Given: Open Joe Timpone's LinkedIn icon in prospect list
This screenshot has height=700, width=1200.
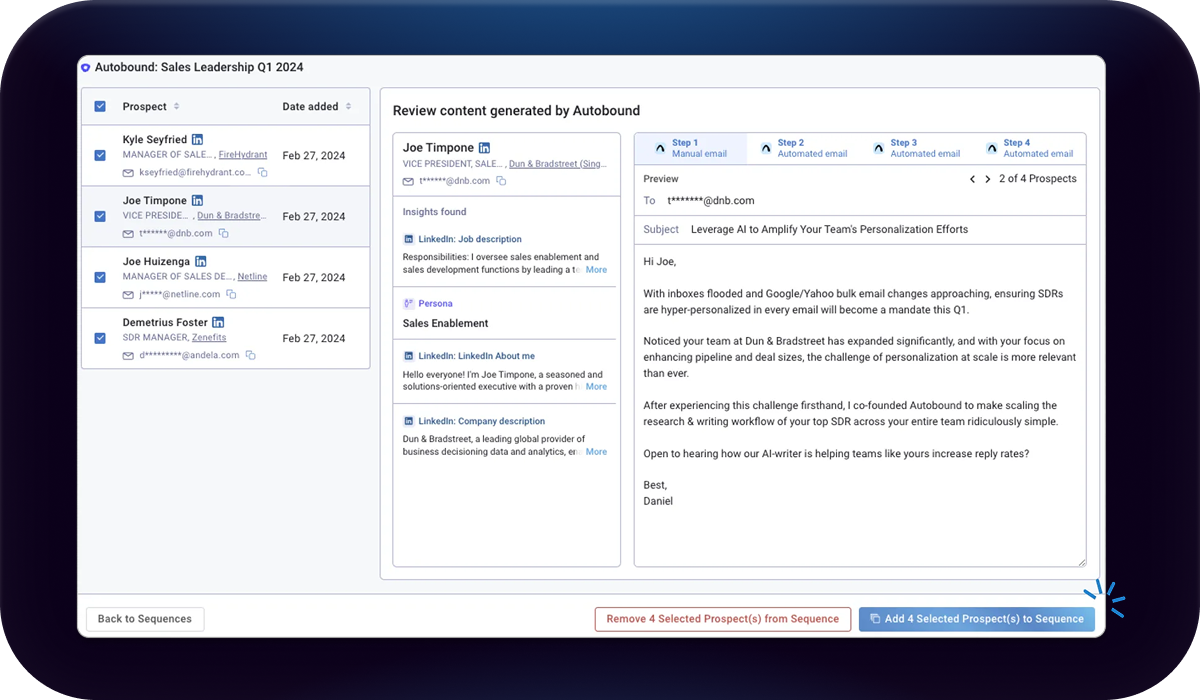Looking at the screenshot, I should (197, 201).
